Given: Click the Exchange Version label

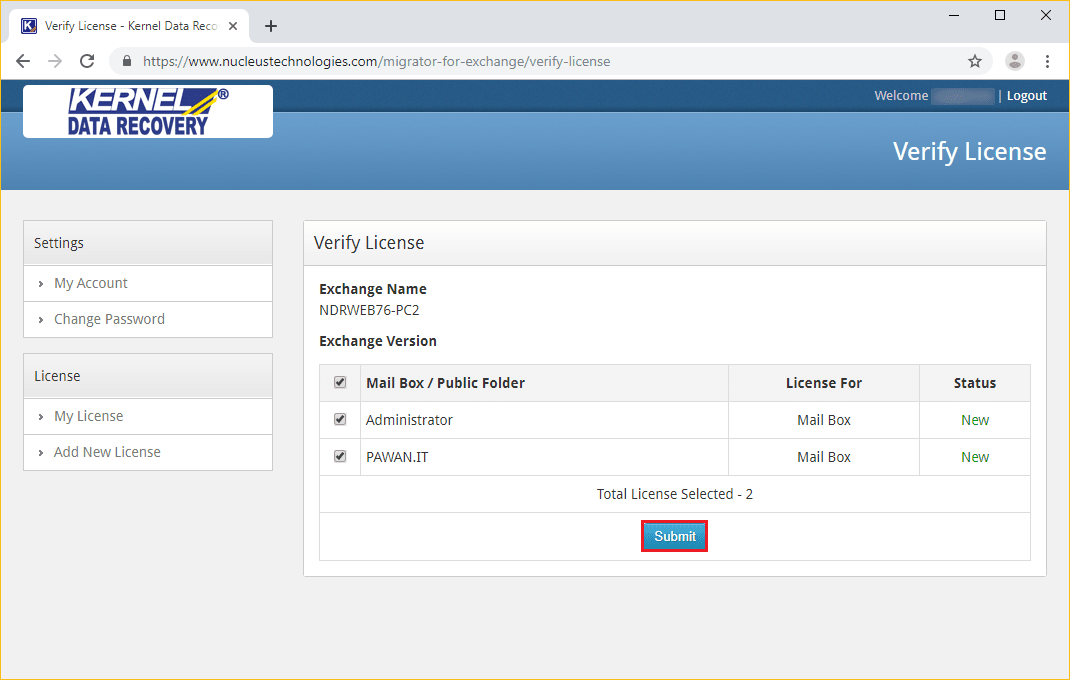Looking at the screenshot, I should (378, 341).
